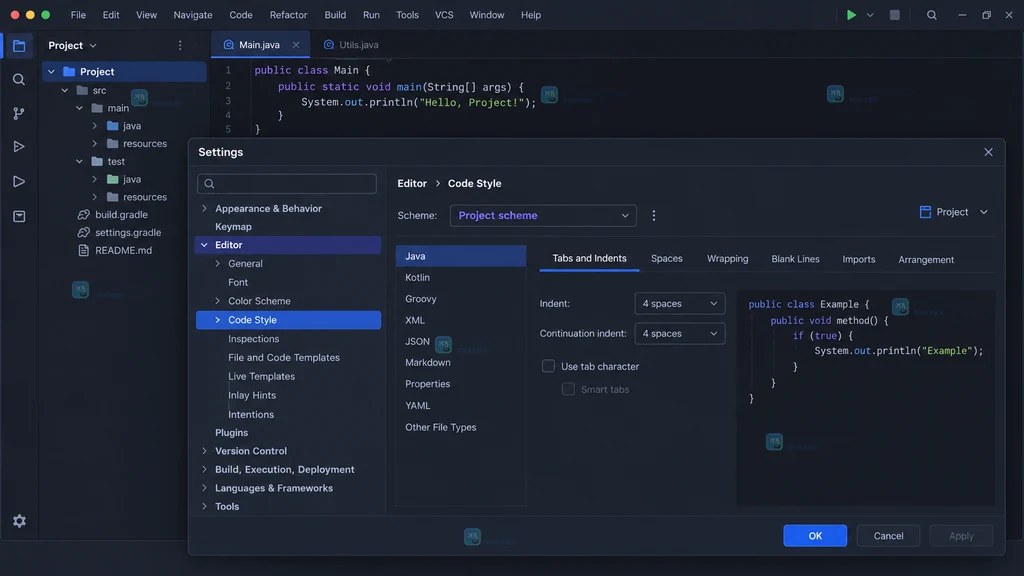1024x576 pixels.
Task: Expand the Color Scheme node
Action: coord(217,301)
